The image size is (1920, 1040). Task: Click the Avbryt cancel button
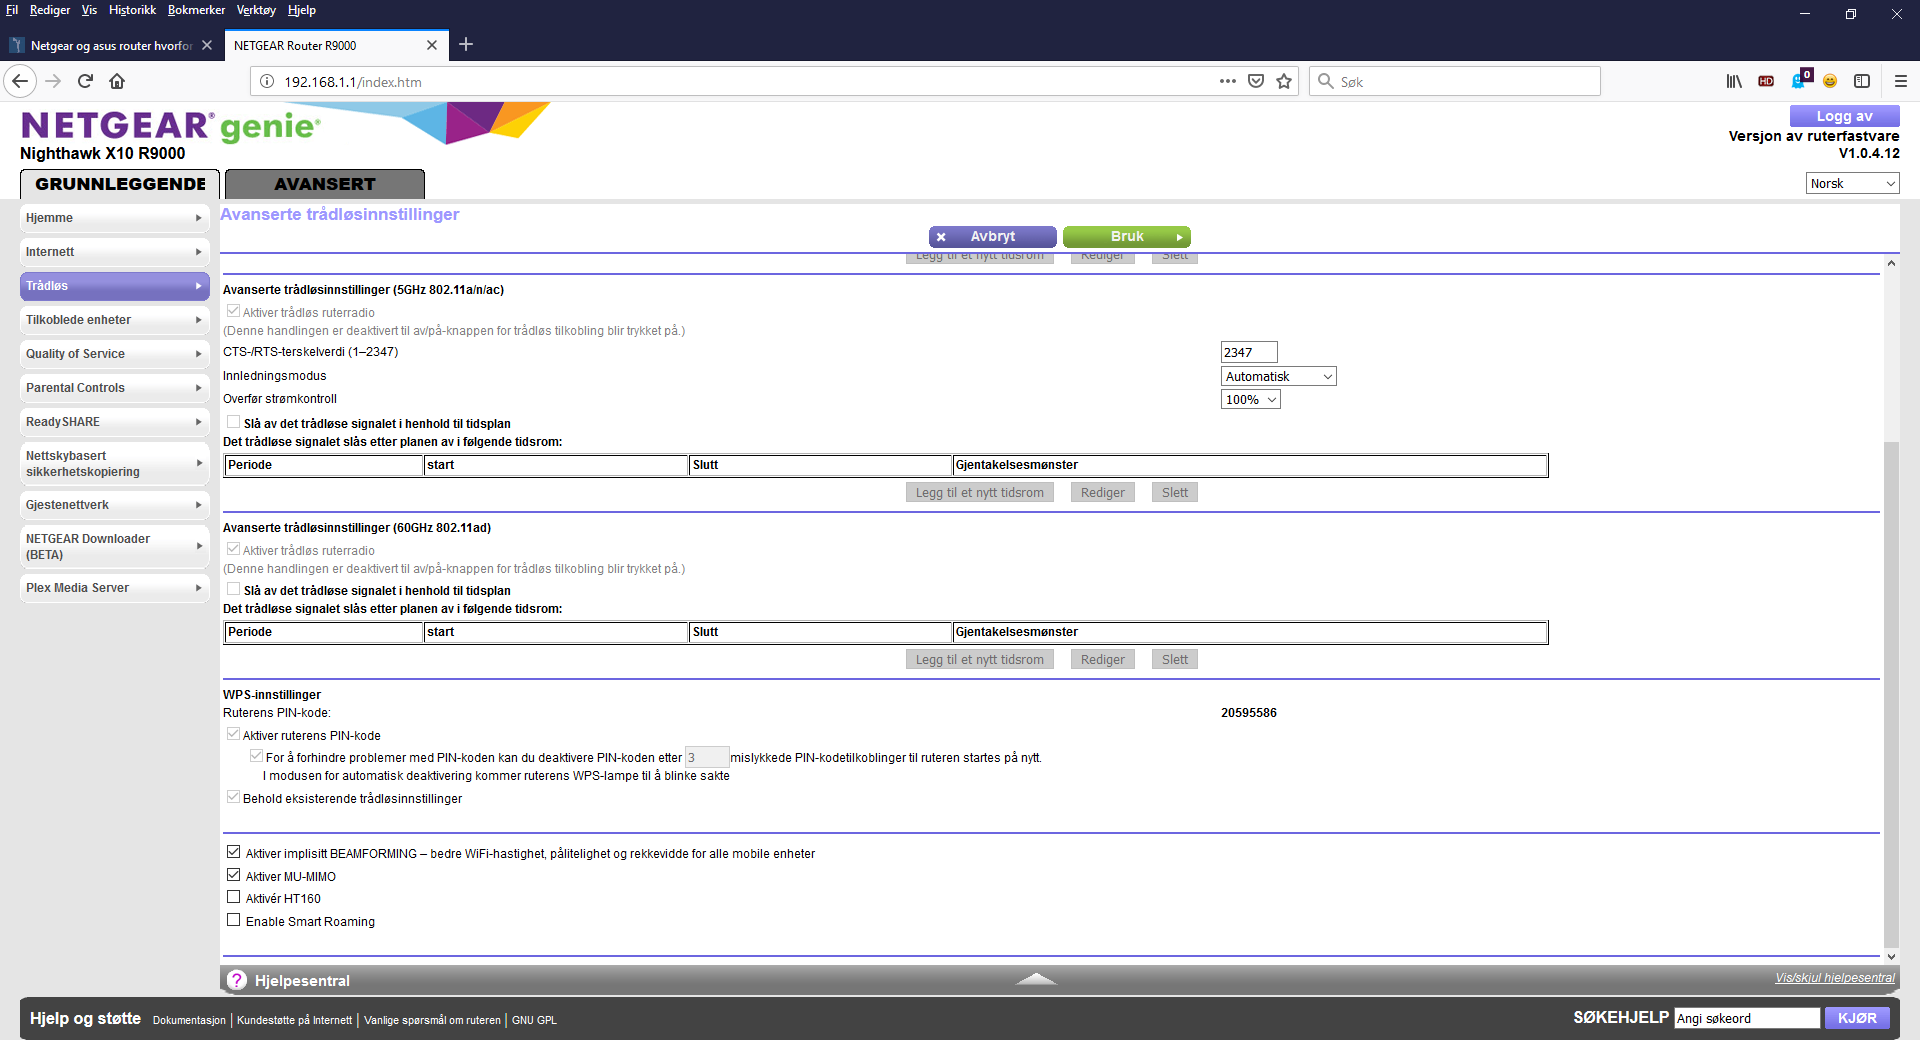point(992,236)
